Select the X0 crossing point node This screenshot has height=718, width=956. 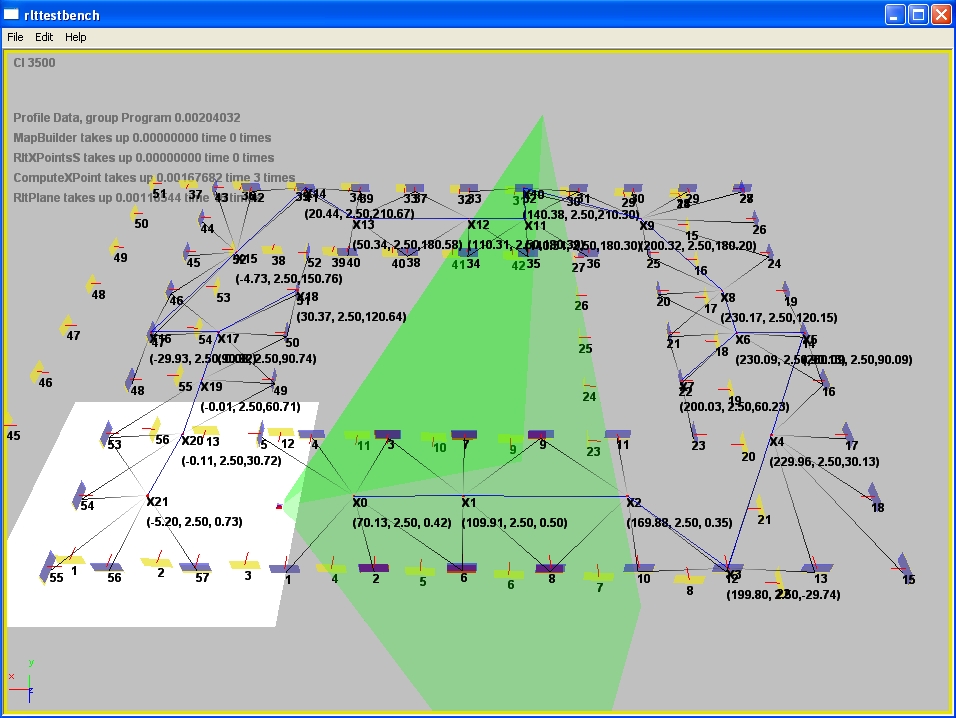click(360, 502)
